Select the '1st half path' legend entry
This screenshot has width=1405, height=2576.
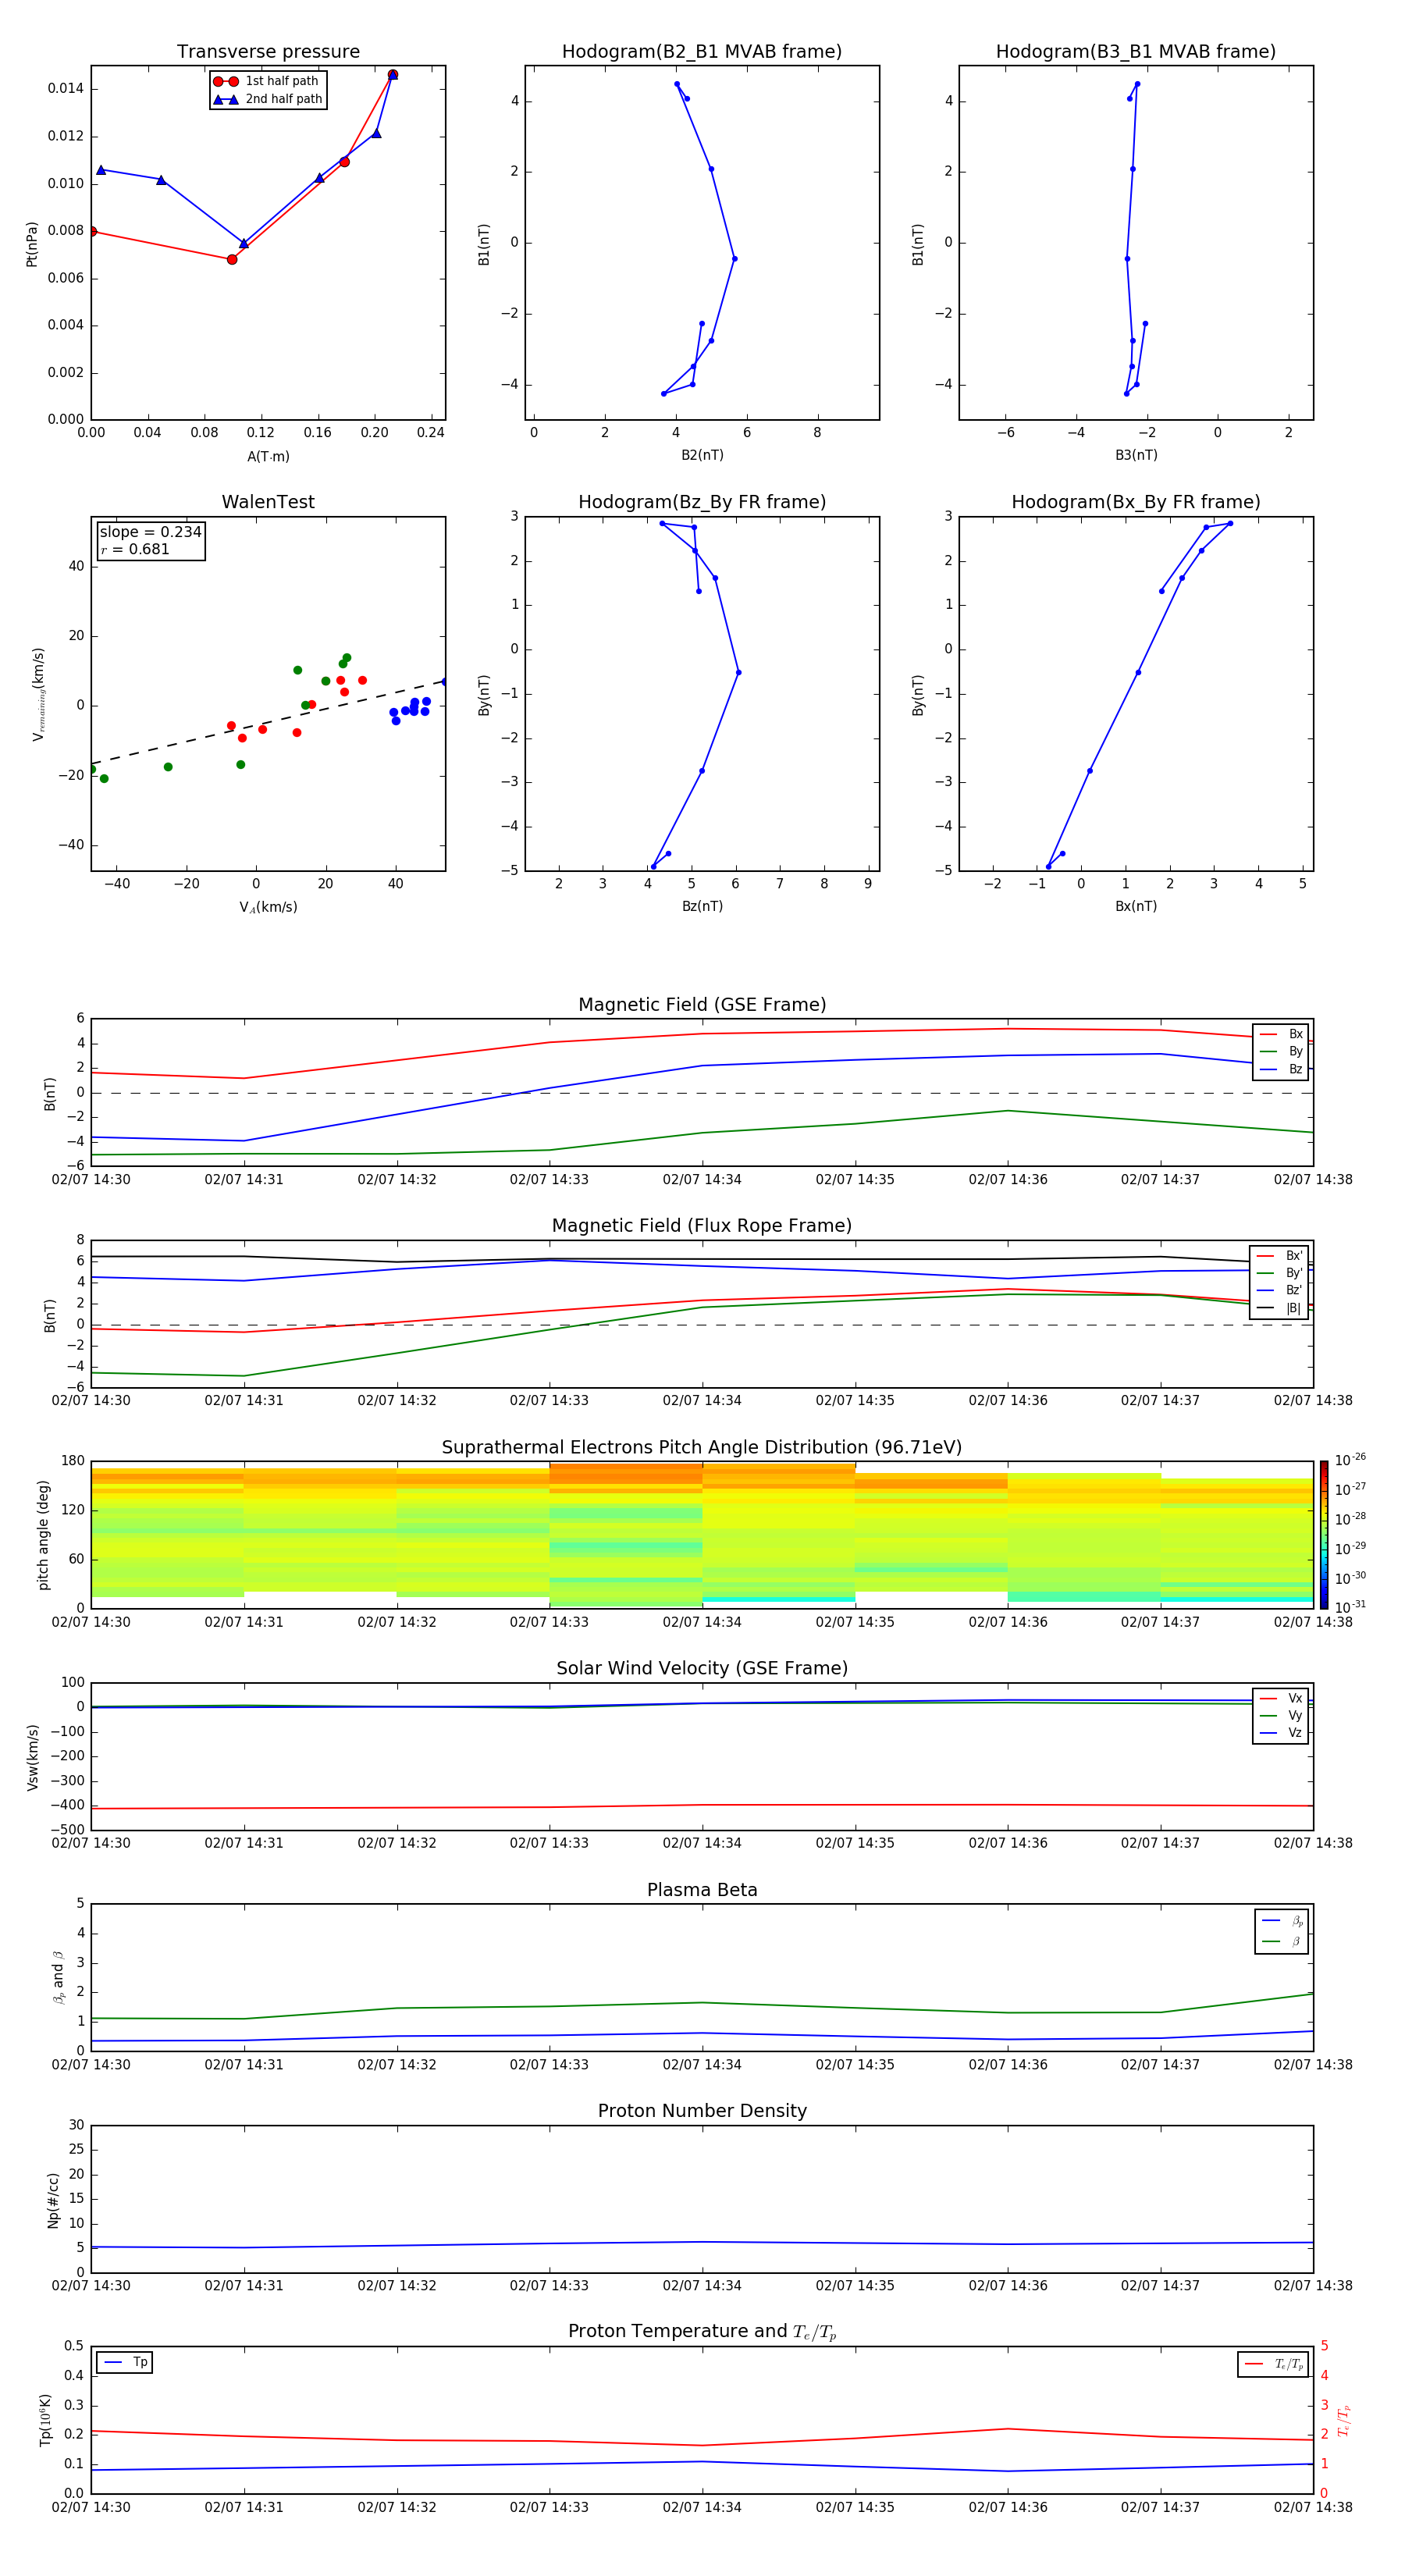point(267,81)
